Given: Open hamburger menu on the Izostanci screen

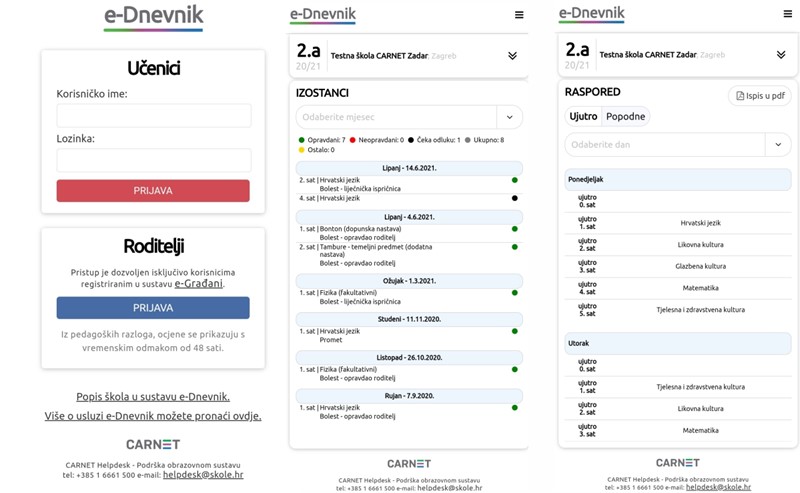Looking at the screenshot, I should click(519, 15).
